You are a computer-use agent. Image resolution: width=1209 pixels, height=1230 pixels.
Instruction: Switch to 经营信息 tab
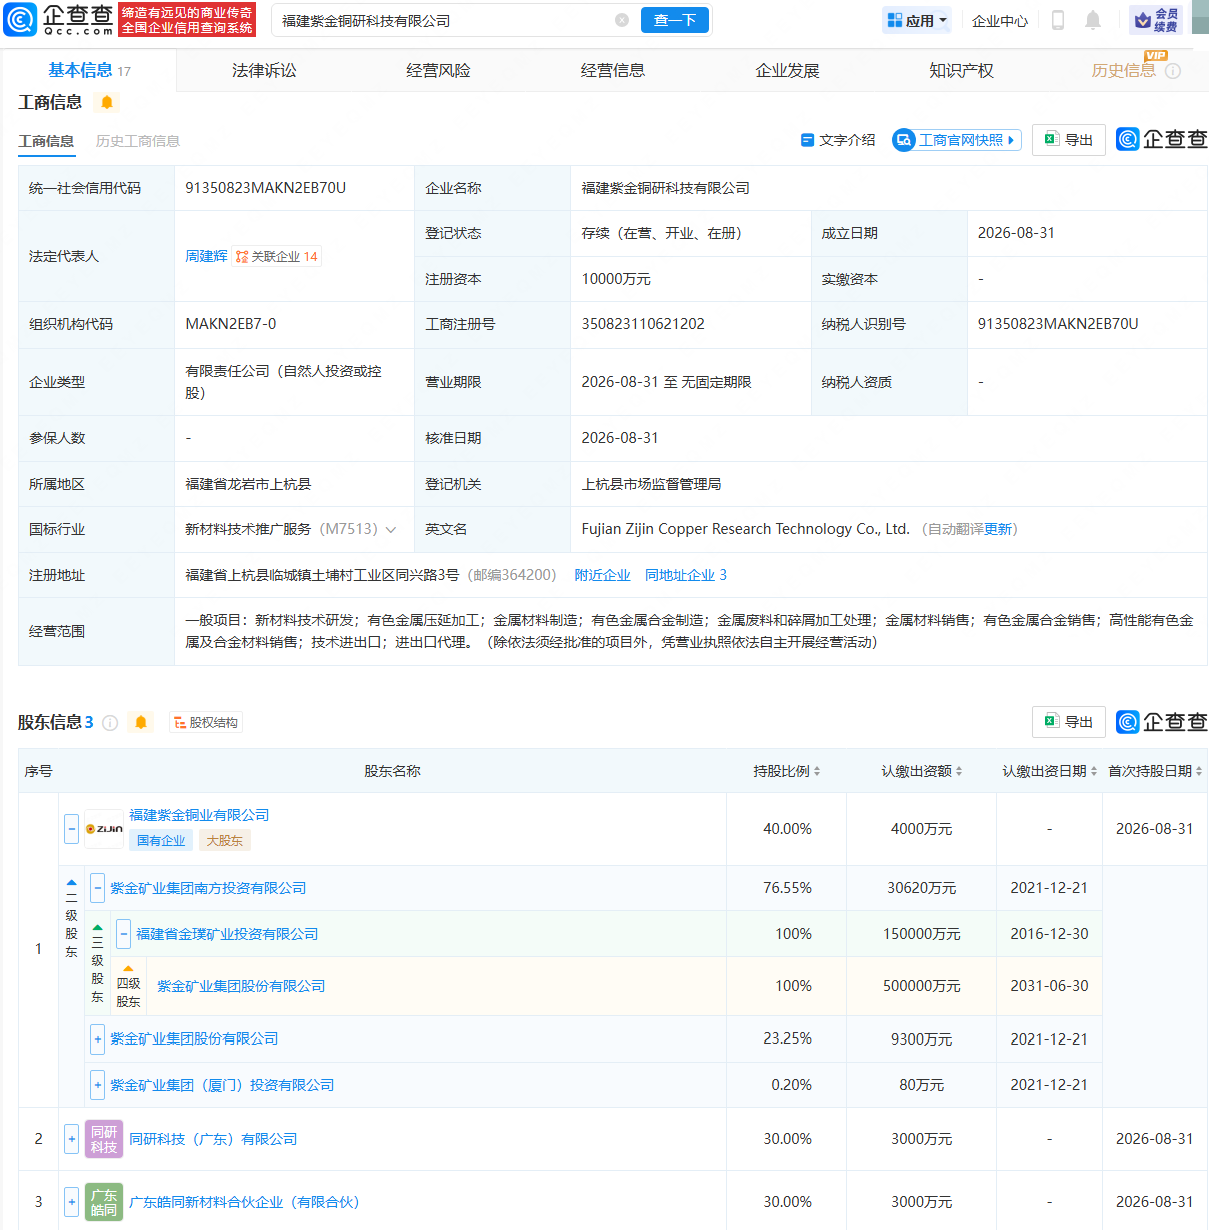tap(613, 71)
